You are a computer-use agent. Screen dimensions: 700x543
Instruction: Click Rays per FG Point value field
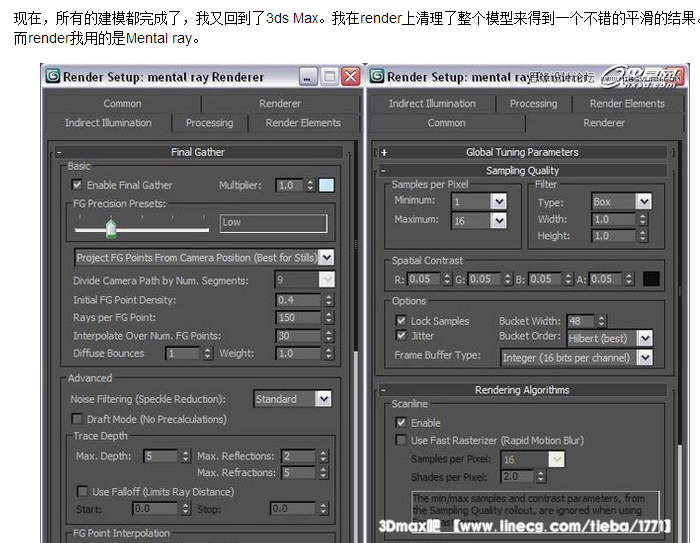coord(298,317)
